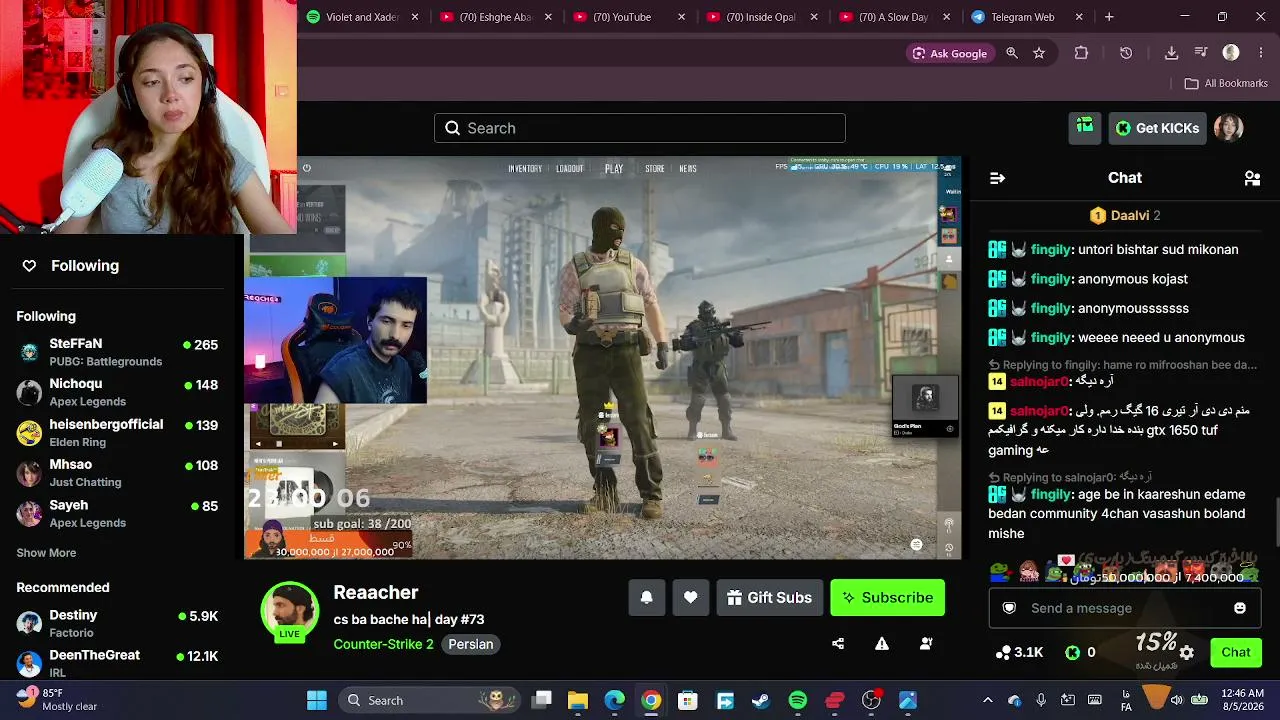Open the Get KICKs button

coord(1157,128)
